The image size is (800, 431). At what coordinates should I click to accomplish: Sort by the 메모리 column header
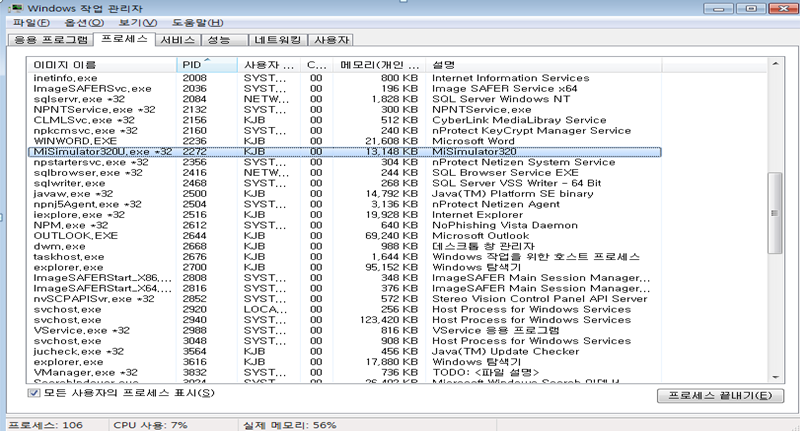point(377,64)
